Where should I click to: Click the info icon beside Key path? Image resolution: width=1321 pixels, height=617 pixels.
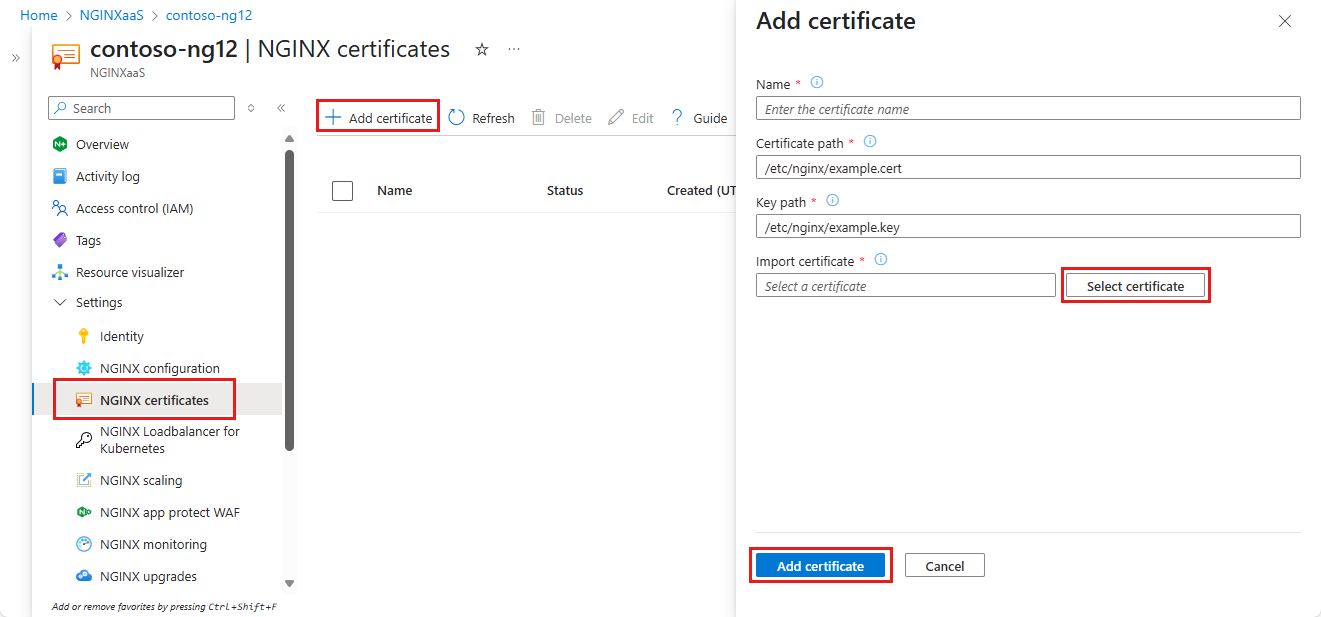832,201
